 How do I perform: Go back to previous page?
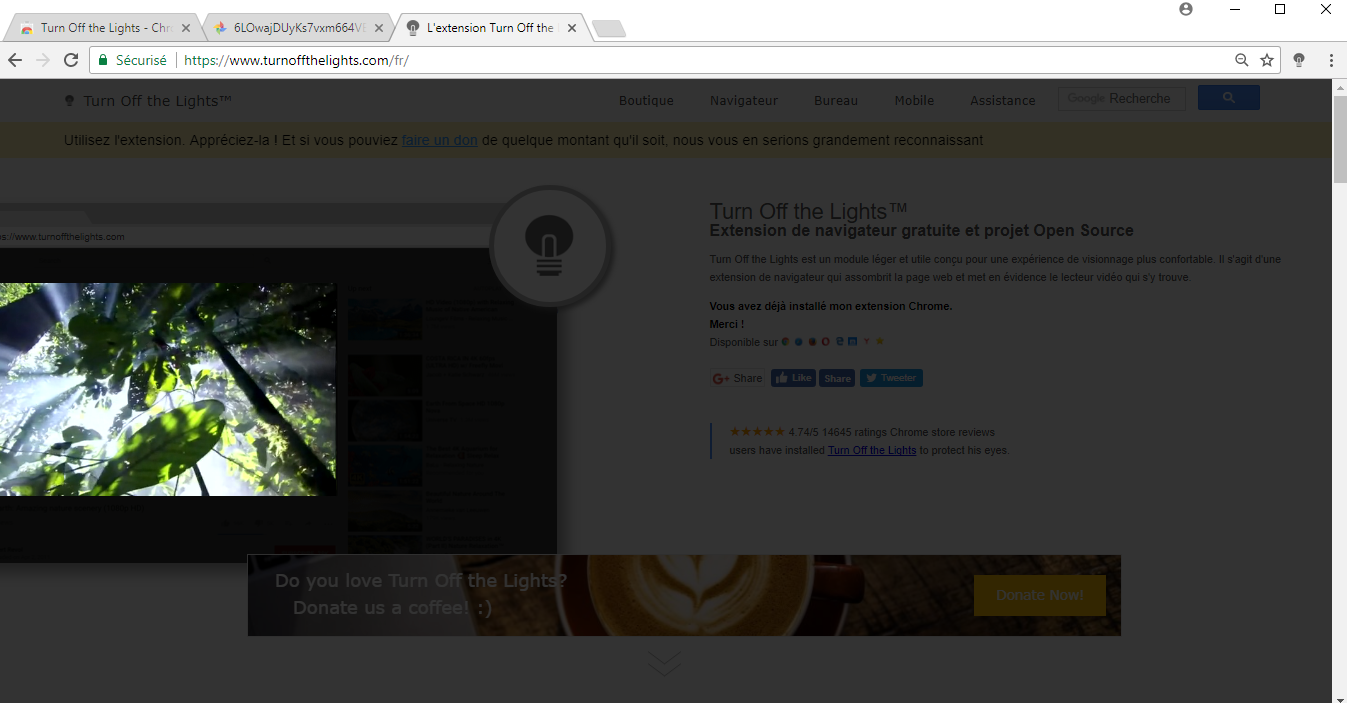point(15,60)
